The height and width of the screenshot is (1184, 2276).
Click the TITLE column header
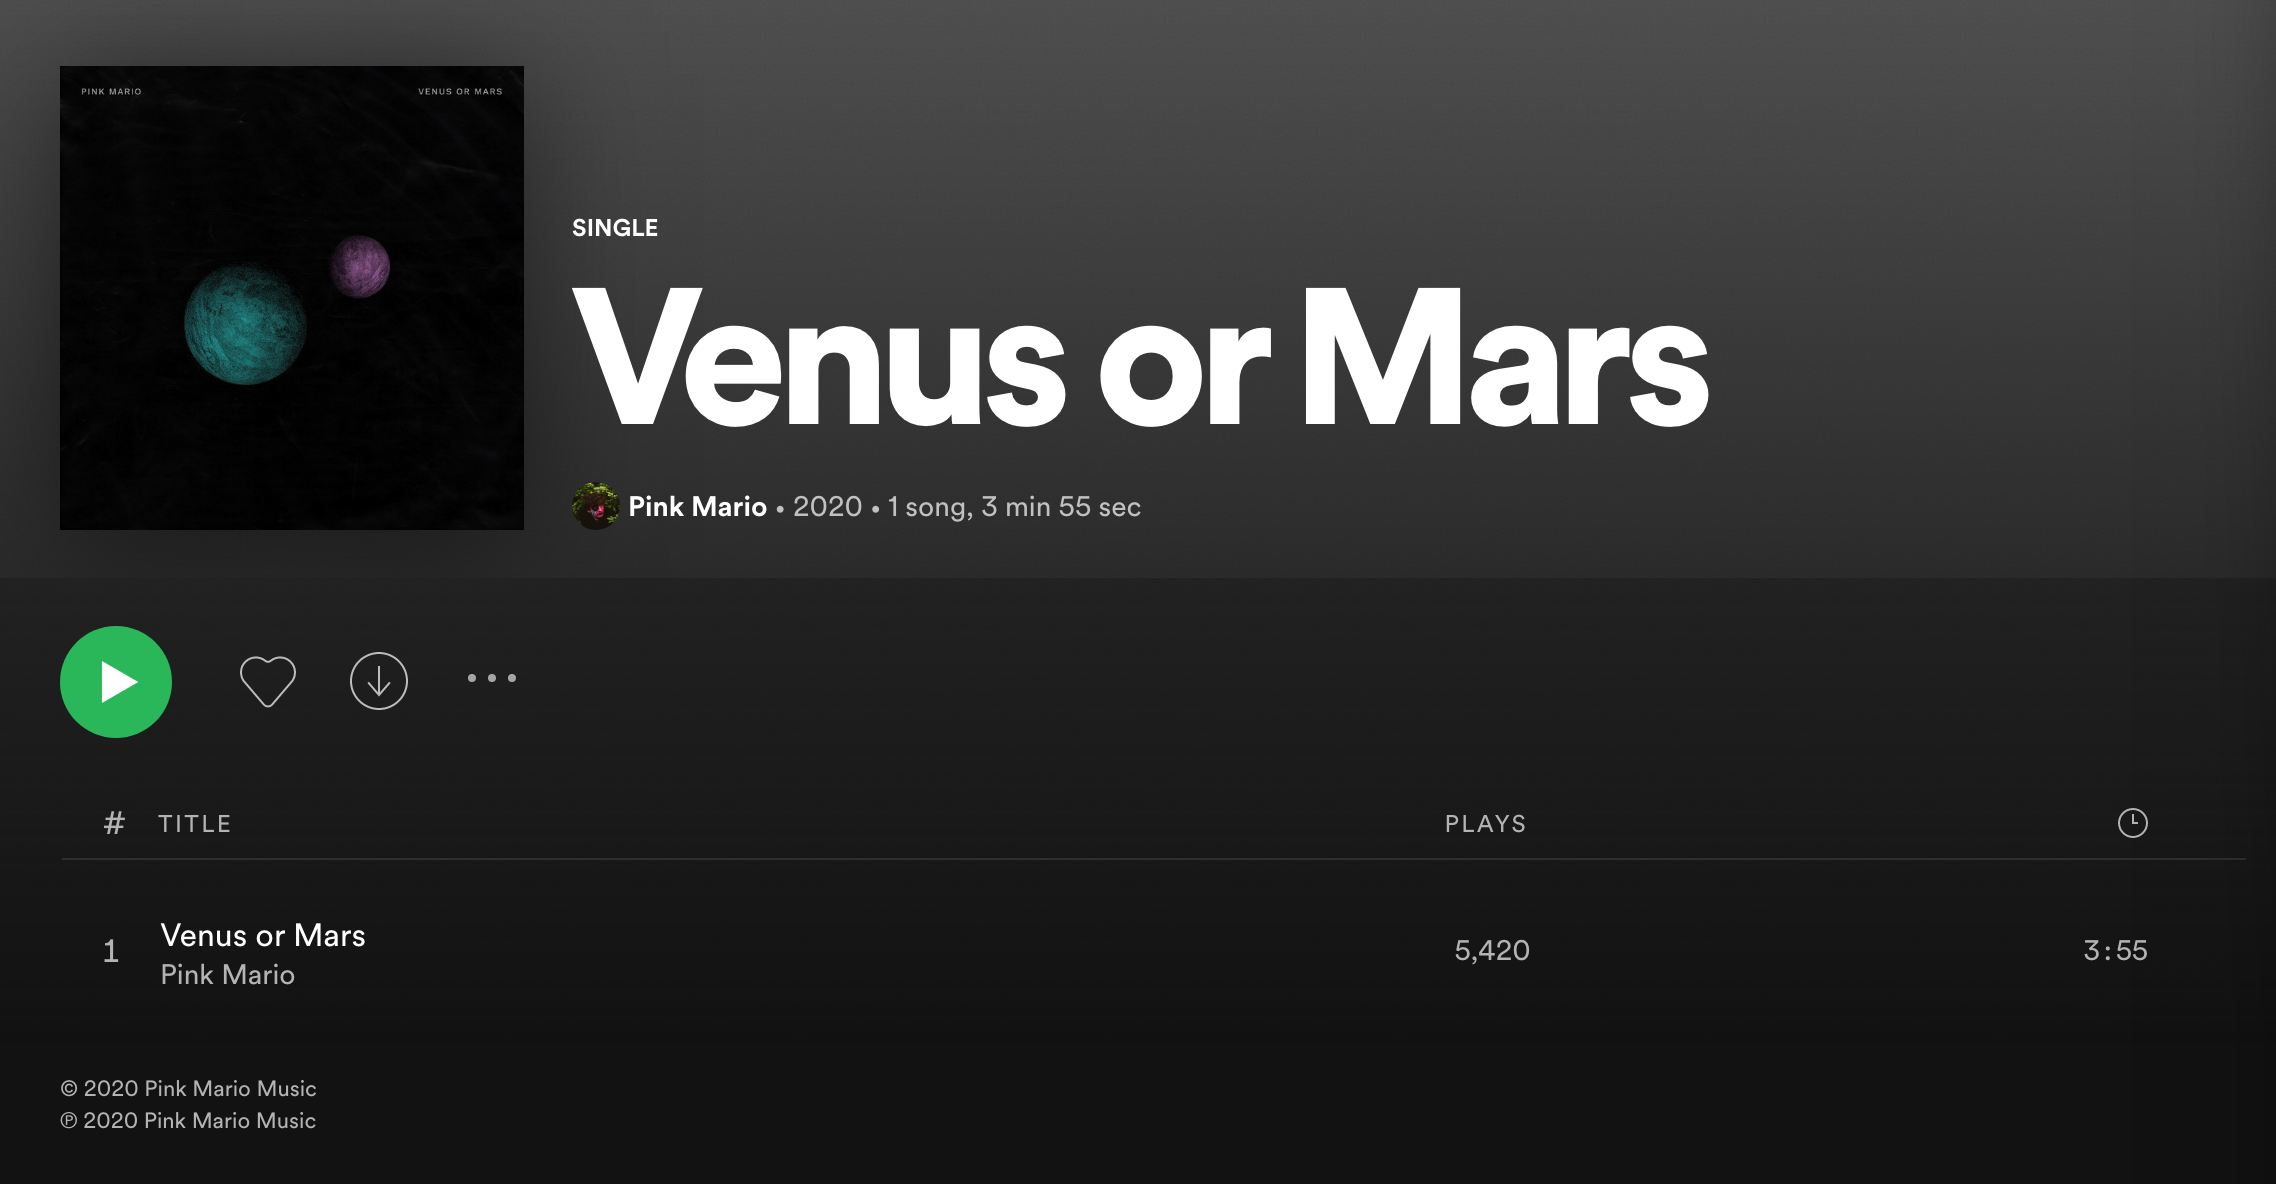pyautogui.click(x=195, y=824)
